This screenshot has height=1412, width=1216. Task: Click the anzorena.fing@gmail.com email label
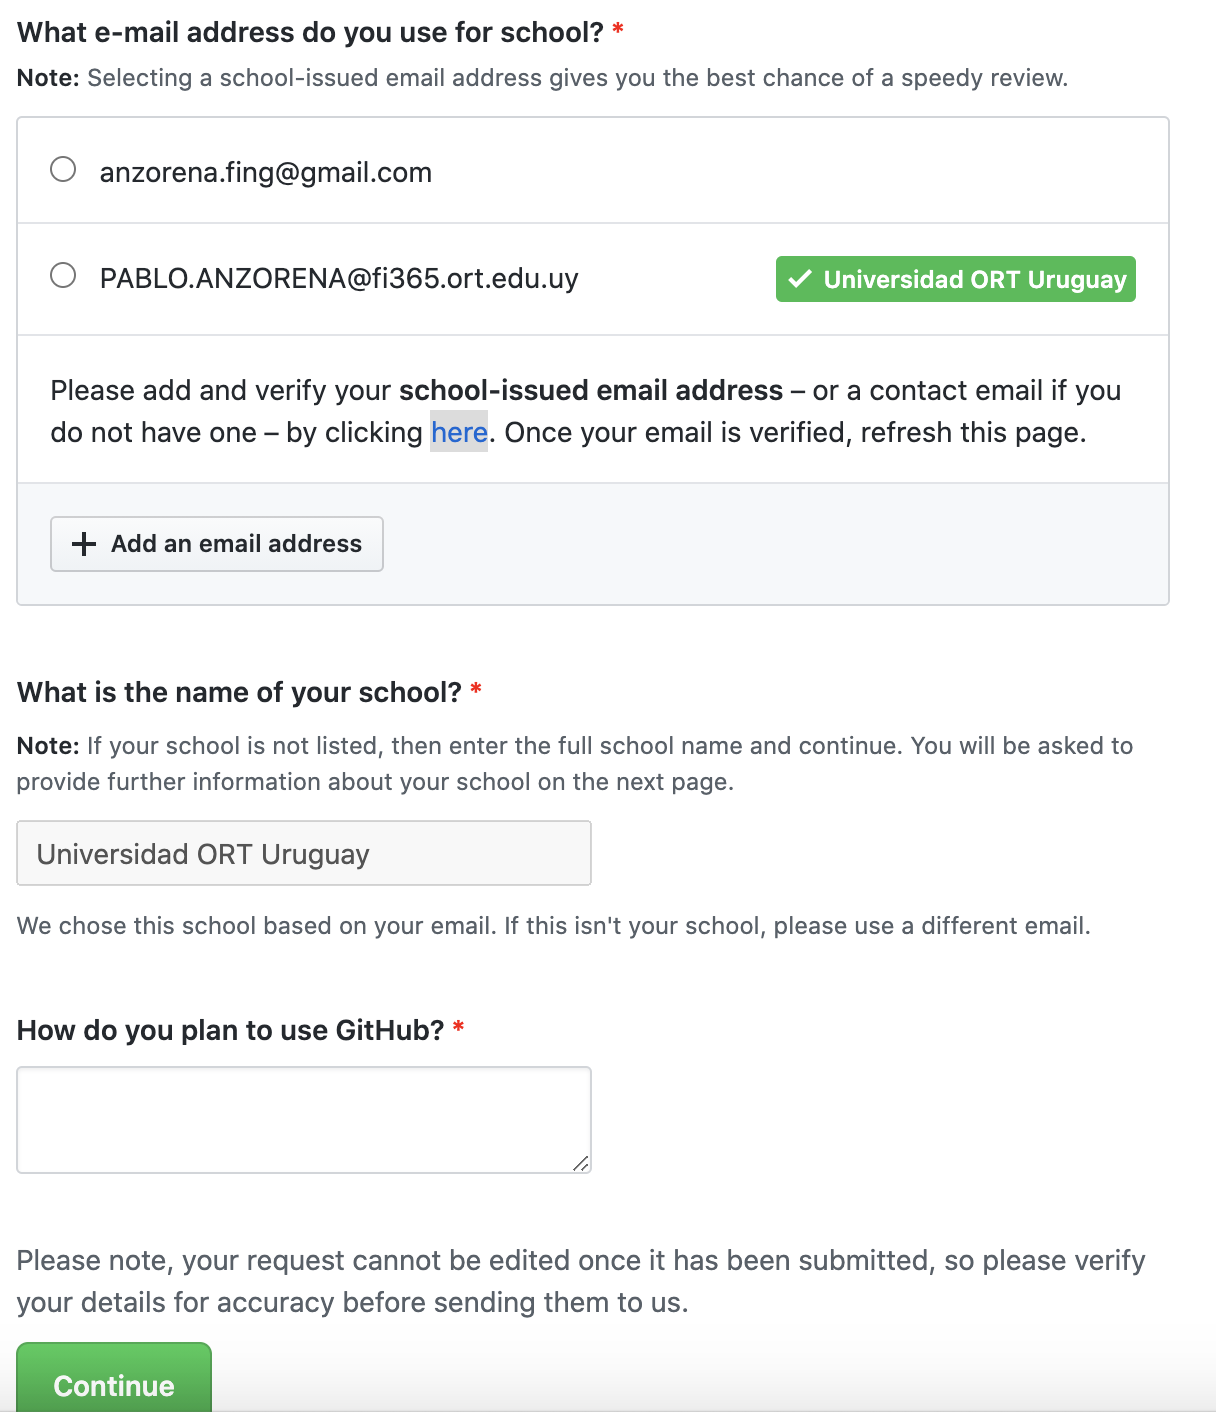click(266, 172)
